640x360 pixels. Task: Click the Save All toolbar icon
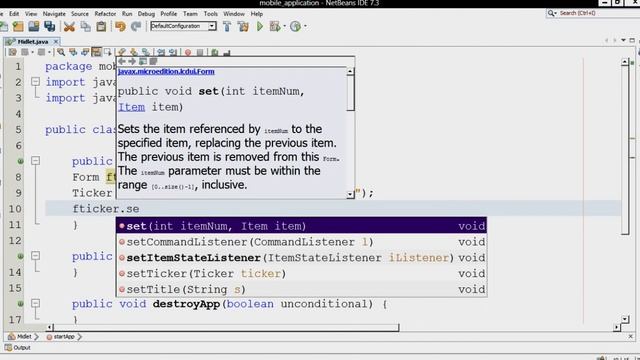pyautogui.click(x=50, y=27)
